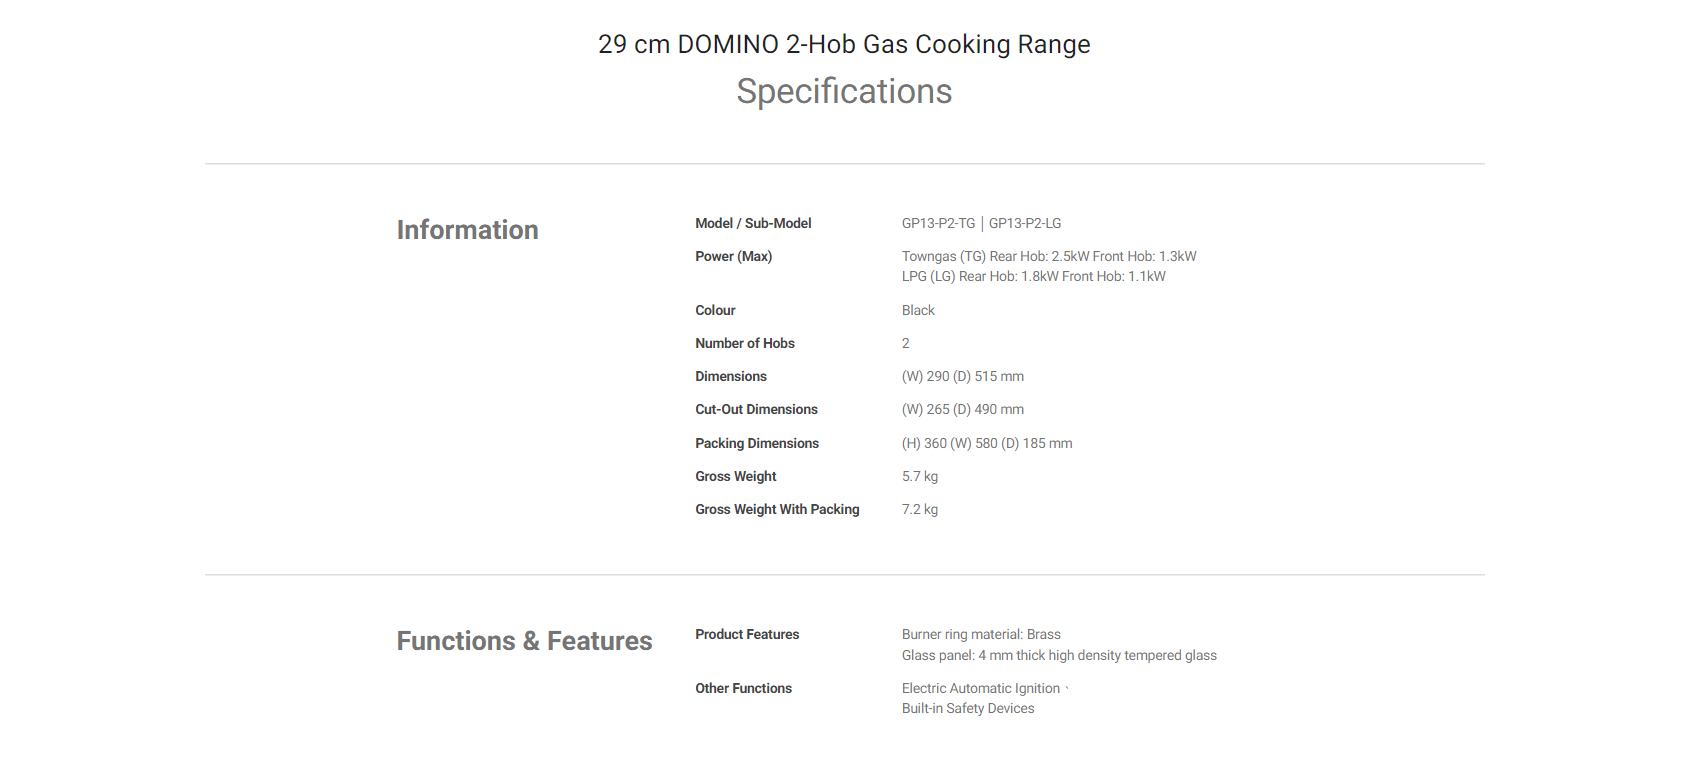This screenshot has height=765, width=1686.
Task: Click the 'Model / Sub-Model' label
Action: [753, 223]
